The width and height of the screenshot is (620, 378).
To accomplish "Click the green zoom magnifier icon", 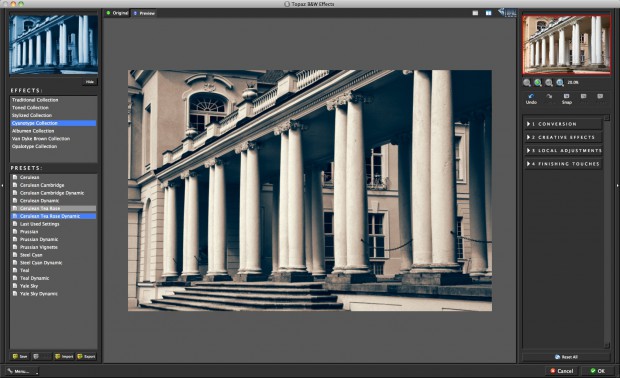I will tap(538, 83).
